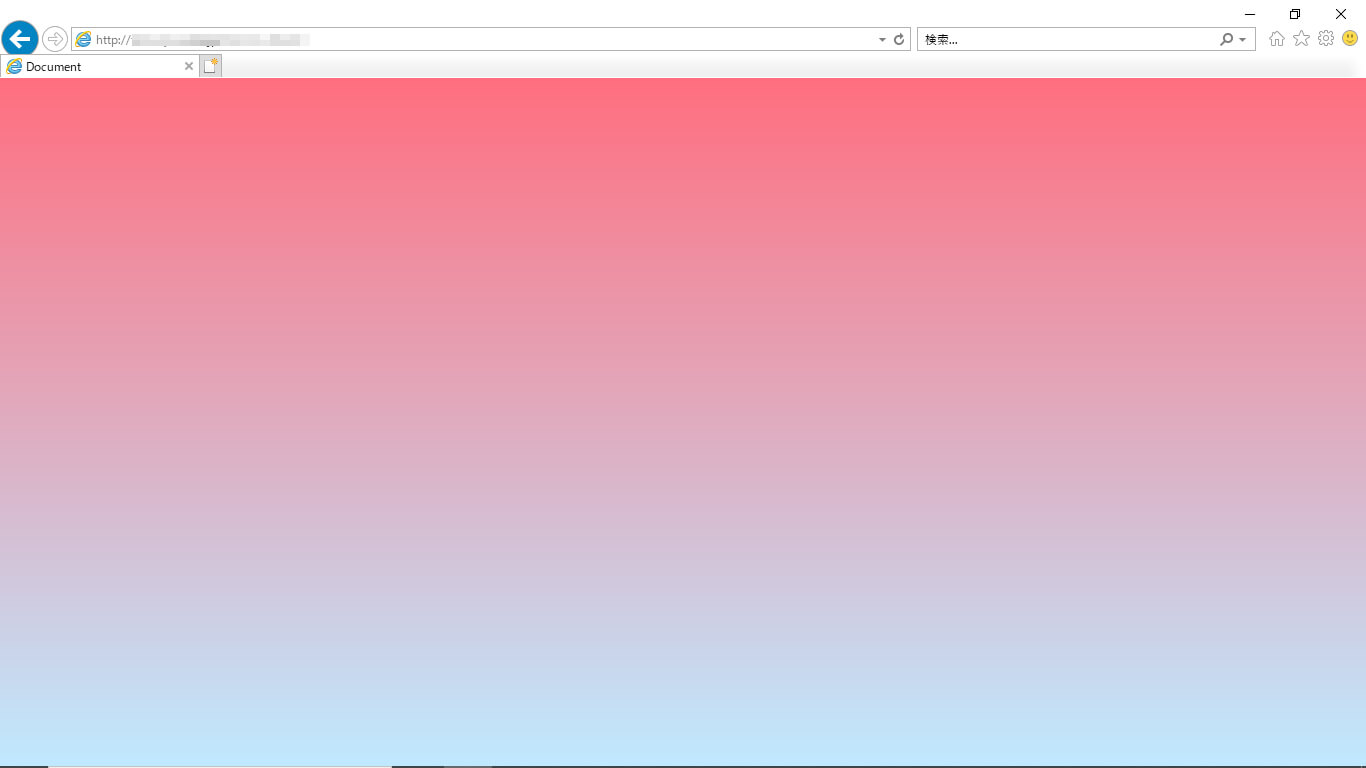Open the search provider dropdown arrow
This screenshot has width=1366, height=768.
(x=1241, y=38)
